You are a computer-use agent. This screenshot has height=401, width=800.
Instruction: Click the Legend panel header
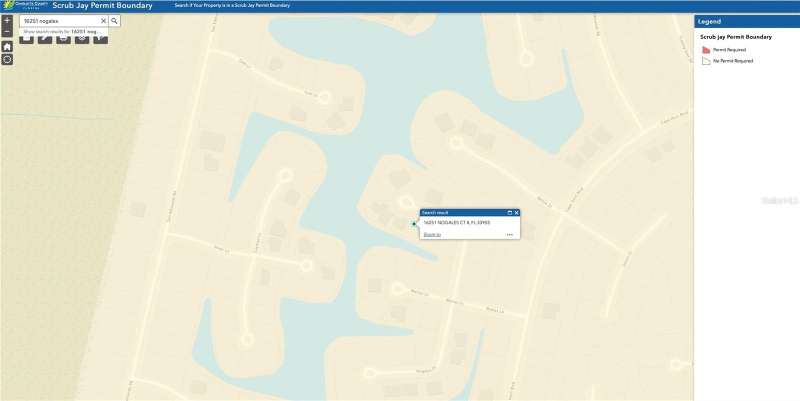coord(746,21)
